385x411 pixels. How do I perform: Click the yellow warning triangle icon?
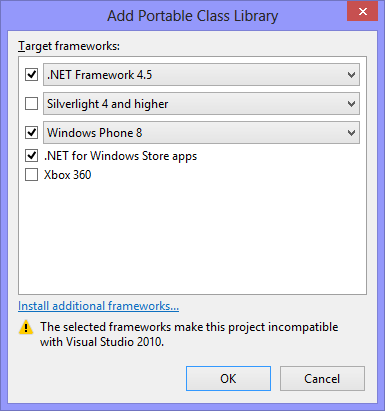(x=26, y=327)
